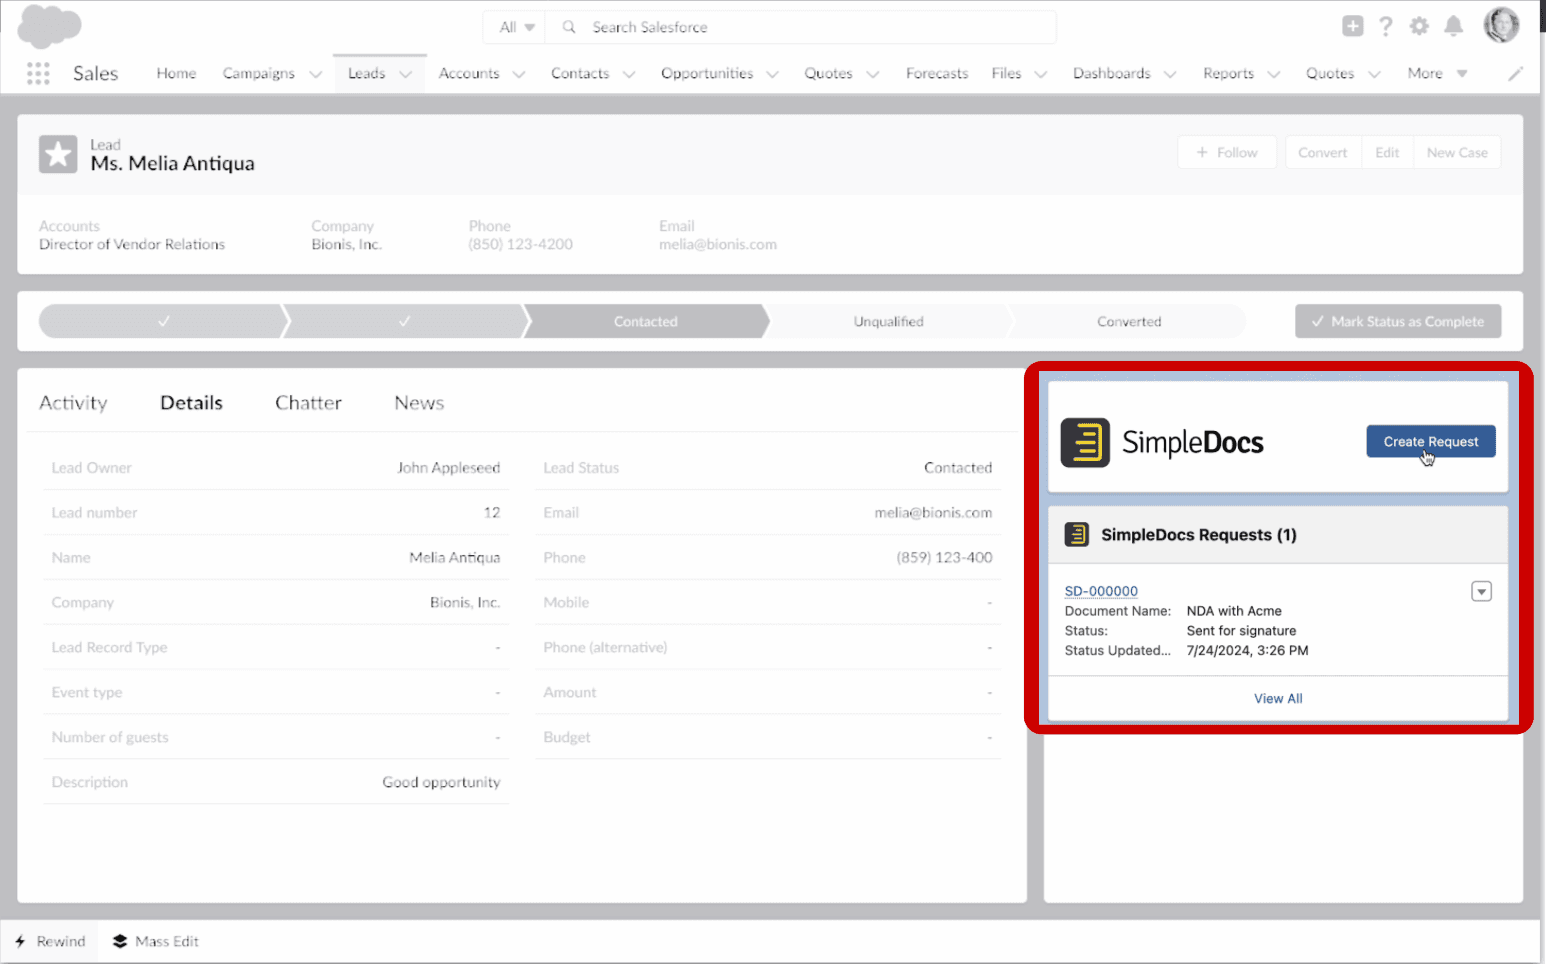
Task: Click the Follow button
Action: (1227, 152)
